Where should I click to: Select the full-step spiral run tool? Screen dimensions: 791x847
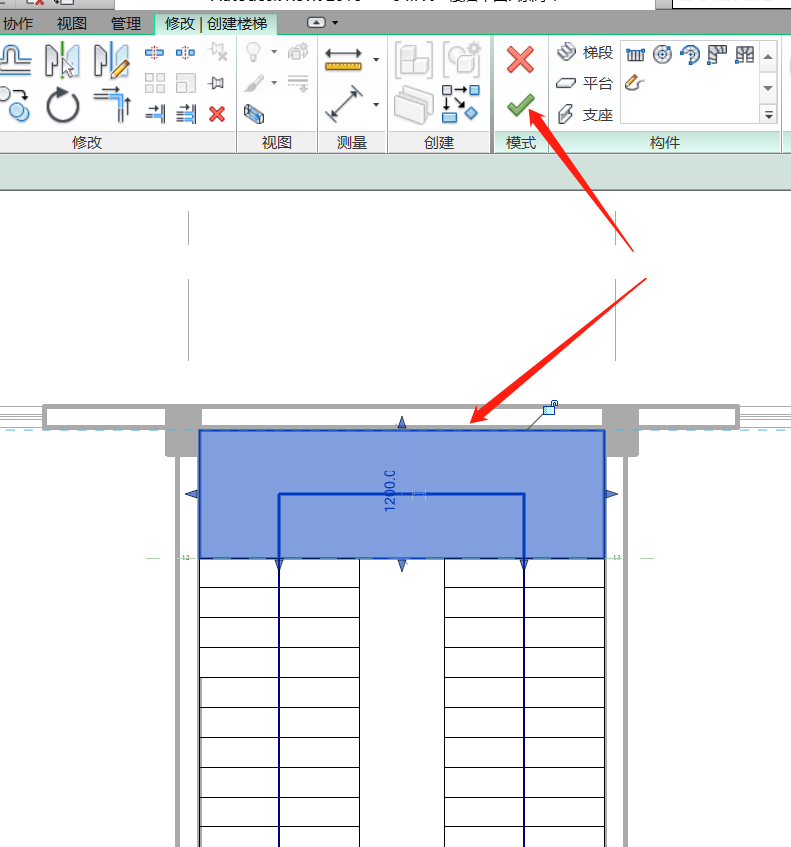pos(662,55)
